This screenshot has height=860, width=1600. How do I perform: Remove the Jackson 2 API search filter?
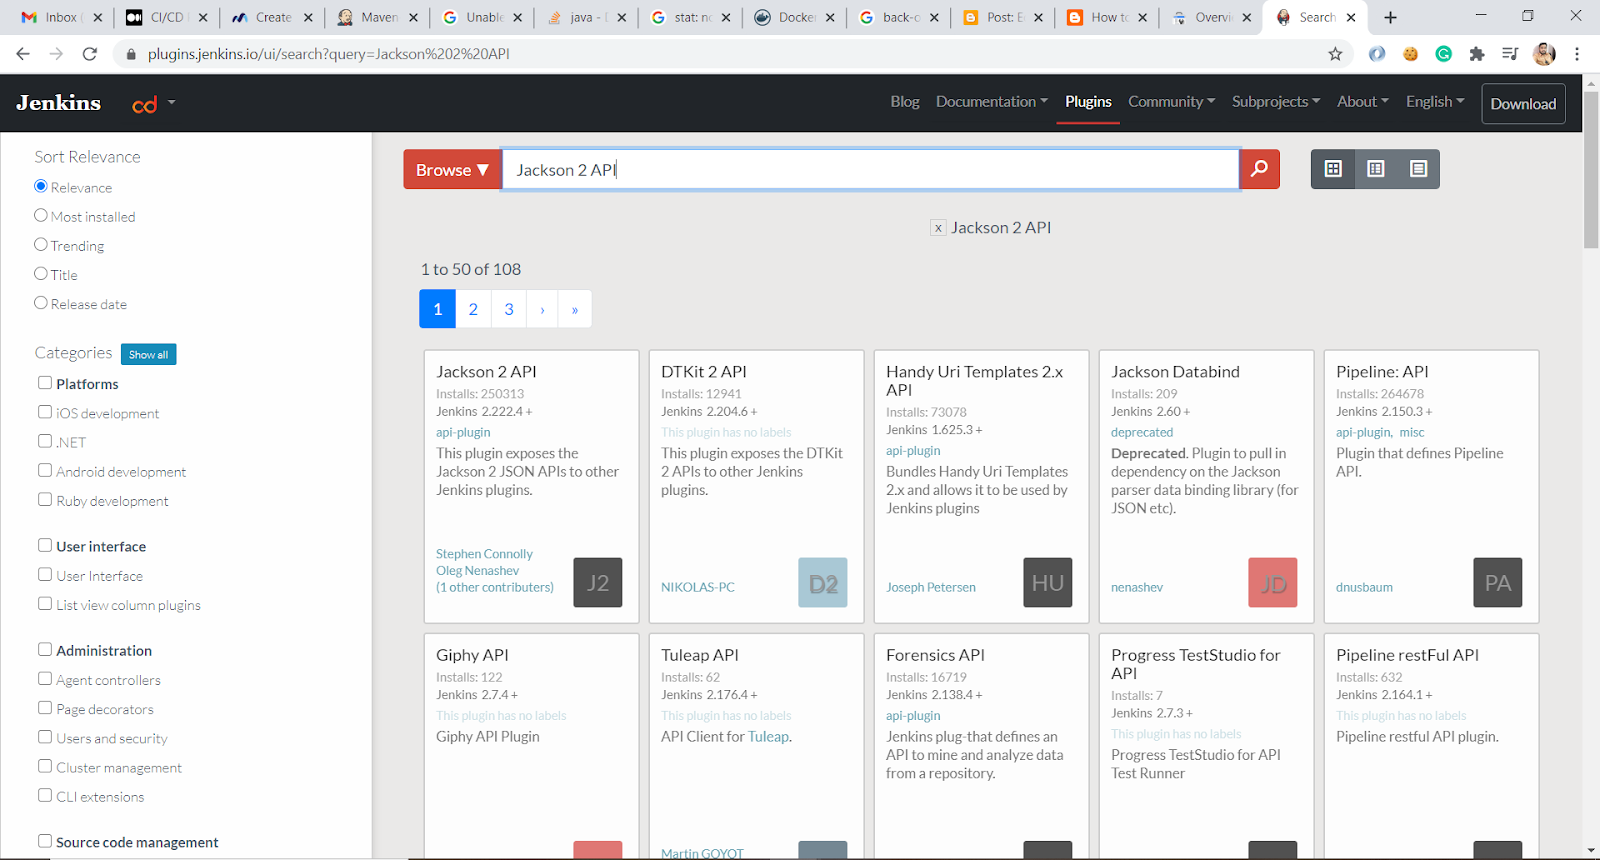pyautogui.click(x=938, y=228)
